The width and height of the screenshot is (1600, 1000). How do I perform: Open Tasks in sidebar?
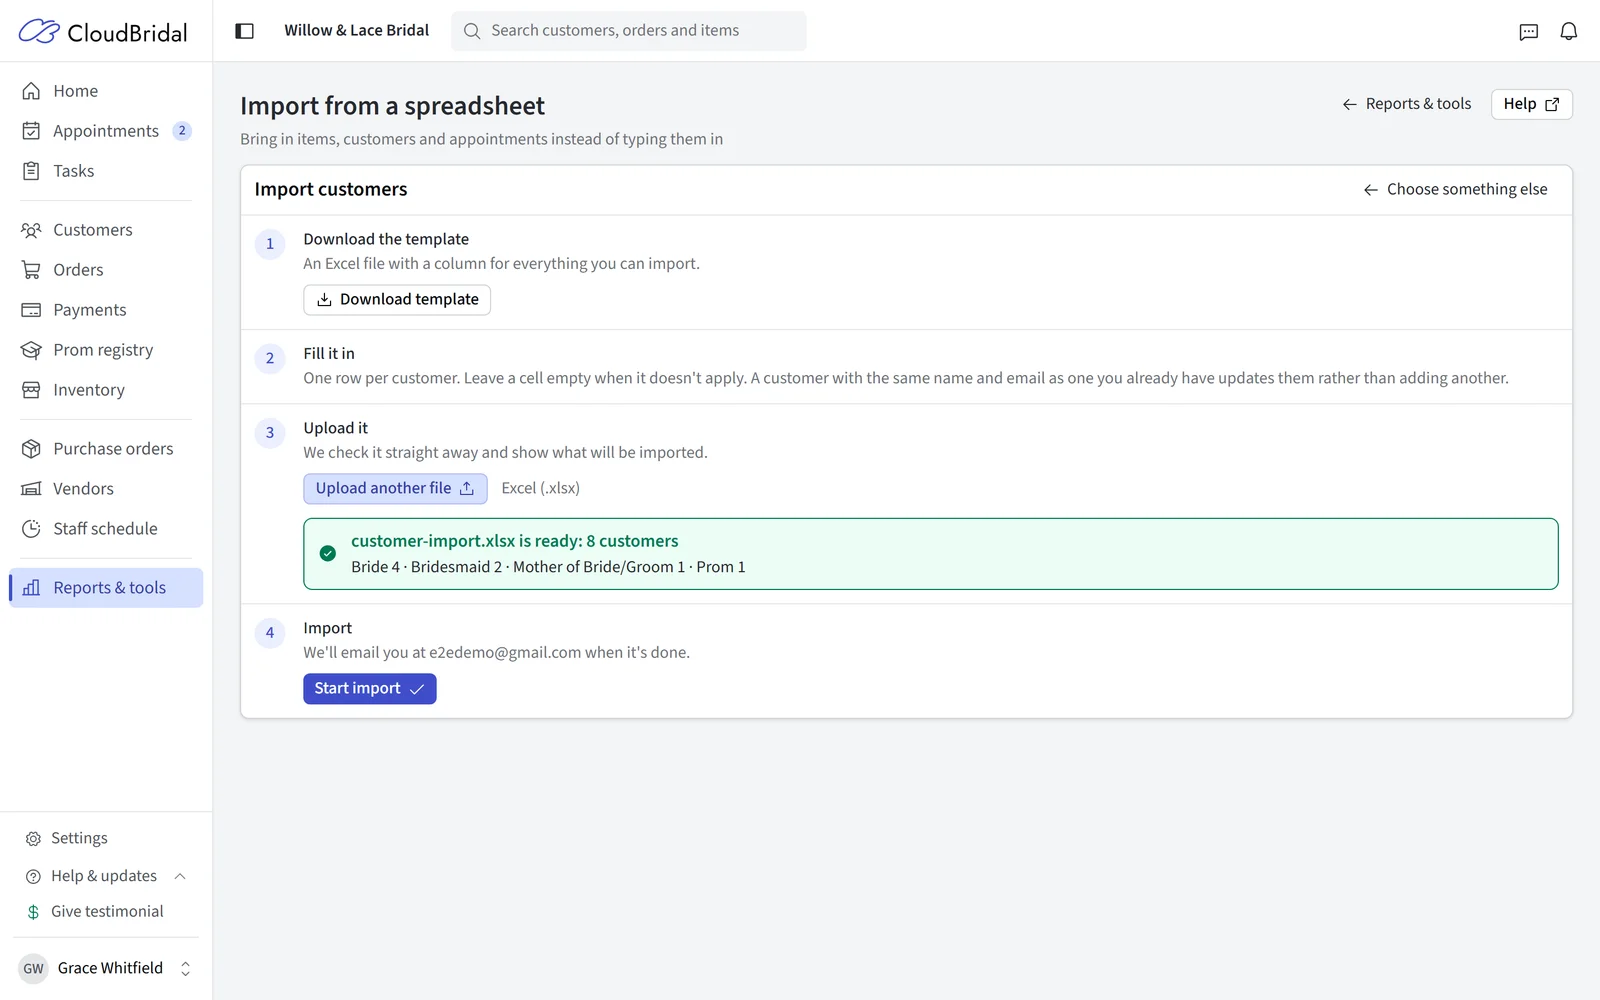(106, 171)
